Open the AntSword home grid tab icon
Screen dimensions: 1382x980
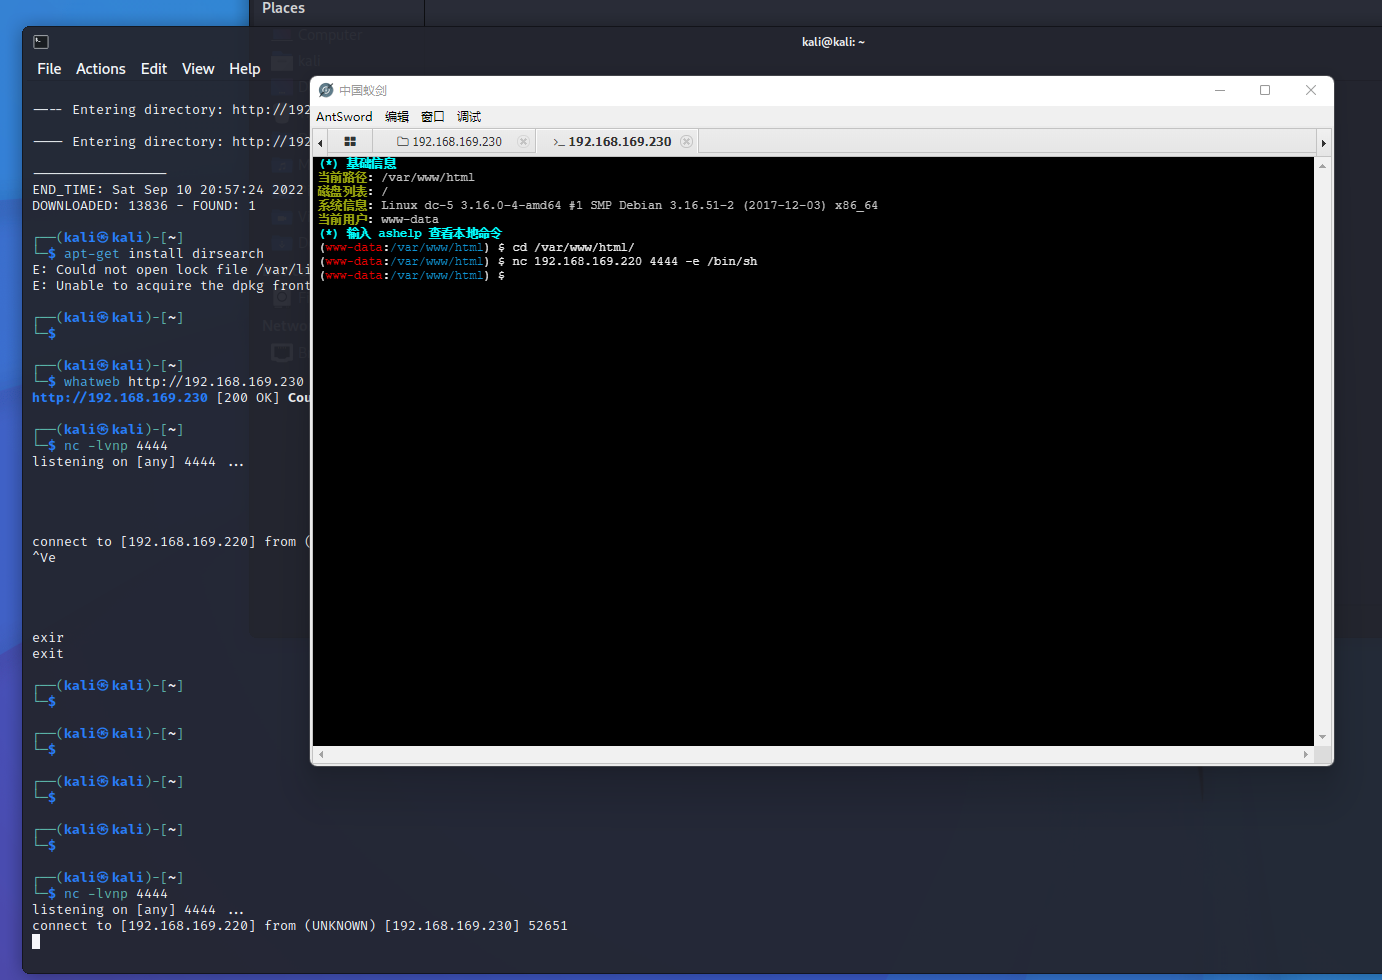[350, 142]
